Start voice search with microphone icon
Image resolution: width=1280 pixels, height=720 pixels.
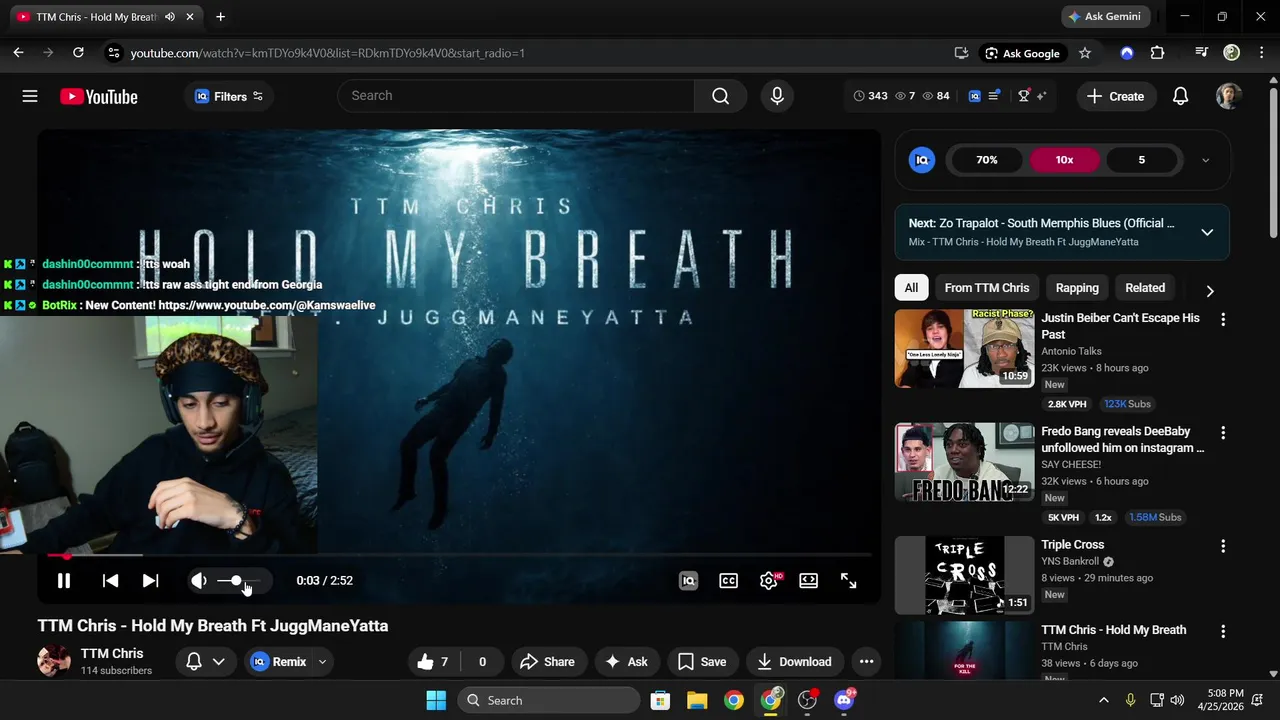777,96
